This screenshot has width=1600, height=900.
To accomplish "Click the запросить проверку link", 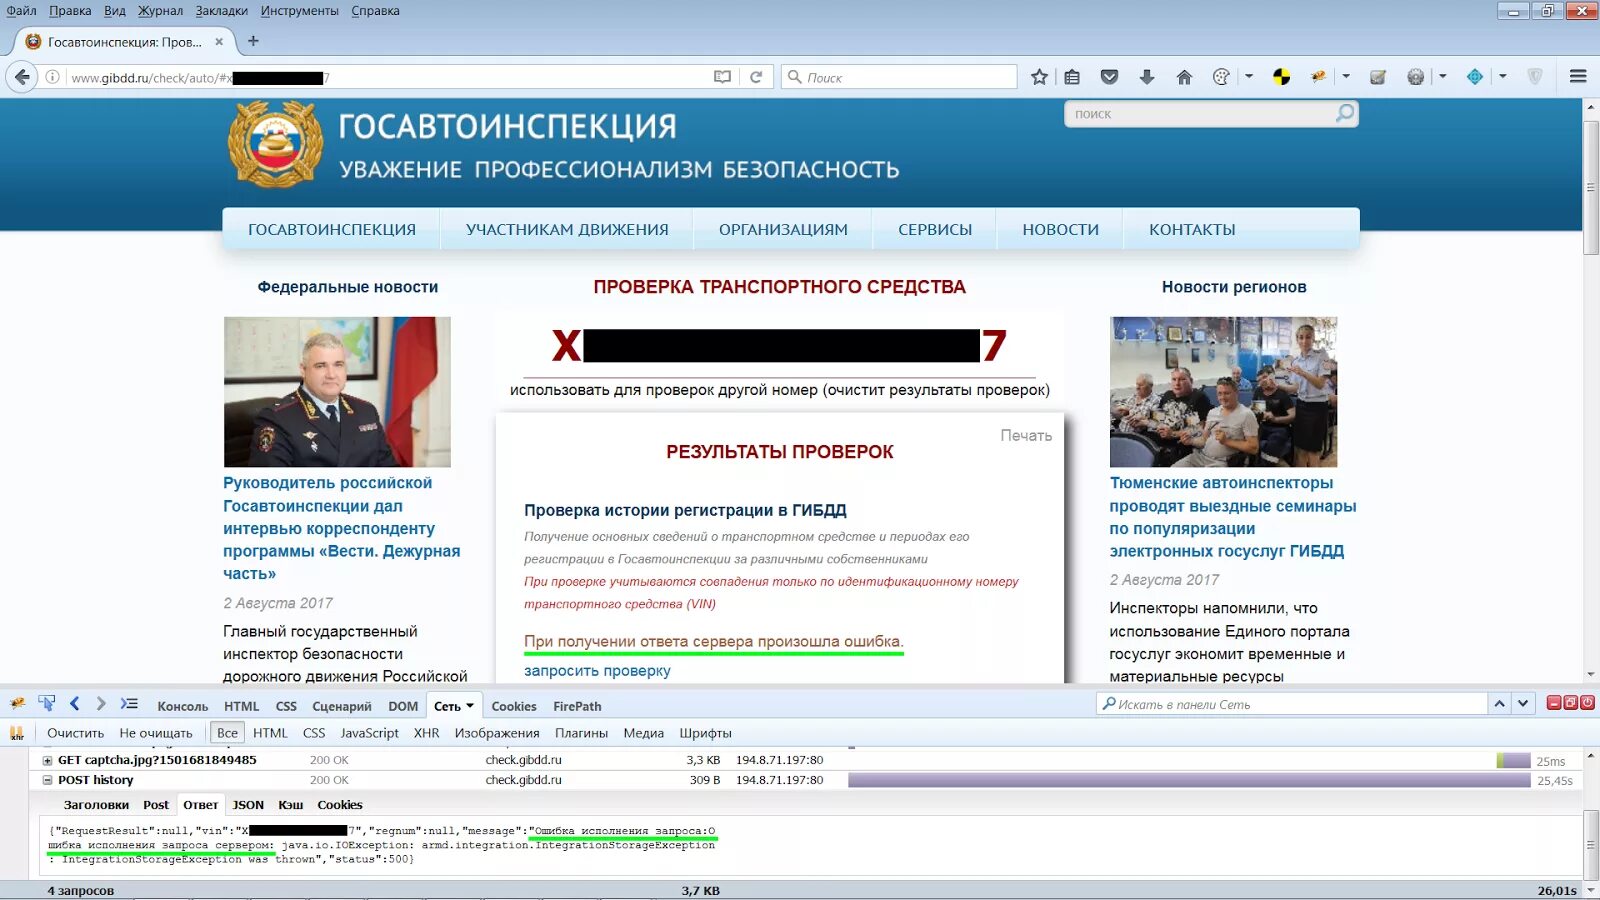I will click(x=597, y=671).
